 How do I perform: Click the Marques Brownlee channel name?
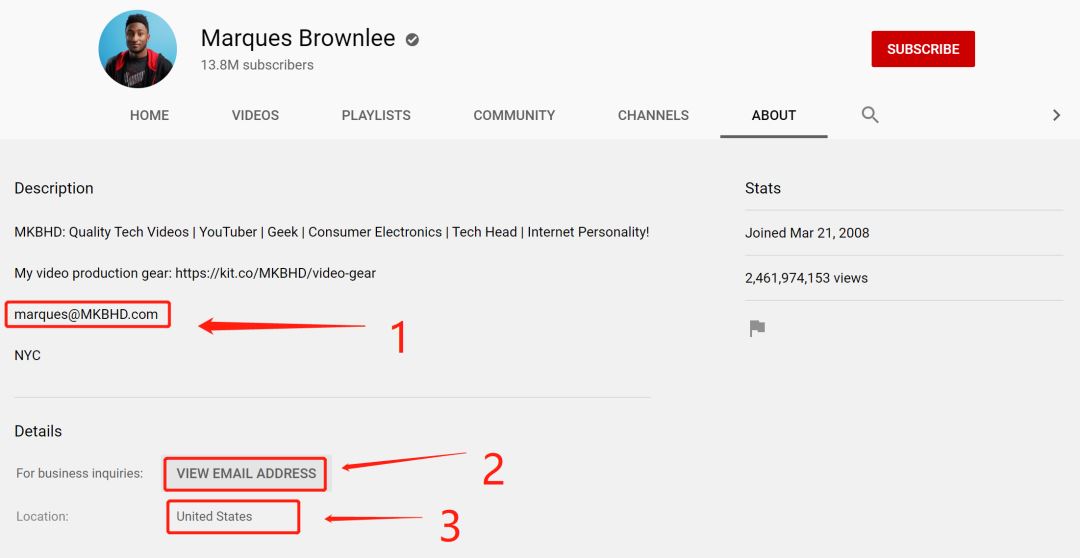pyautogui.click(x=298, y=38)
